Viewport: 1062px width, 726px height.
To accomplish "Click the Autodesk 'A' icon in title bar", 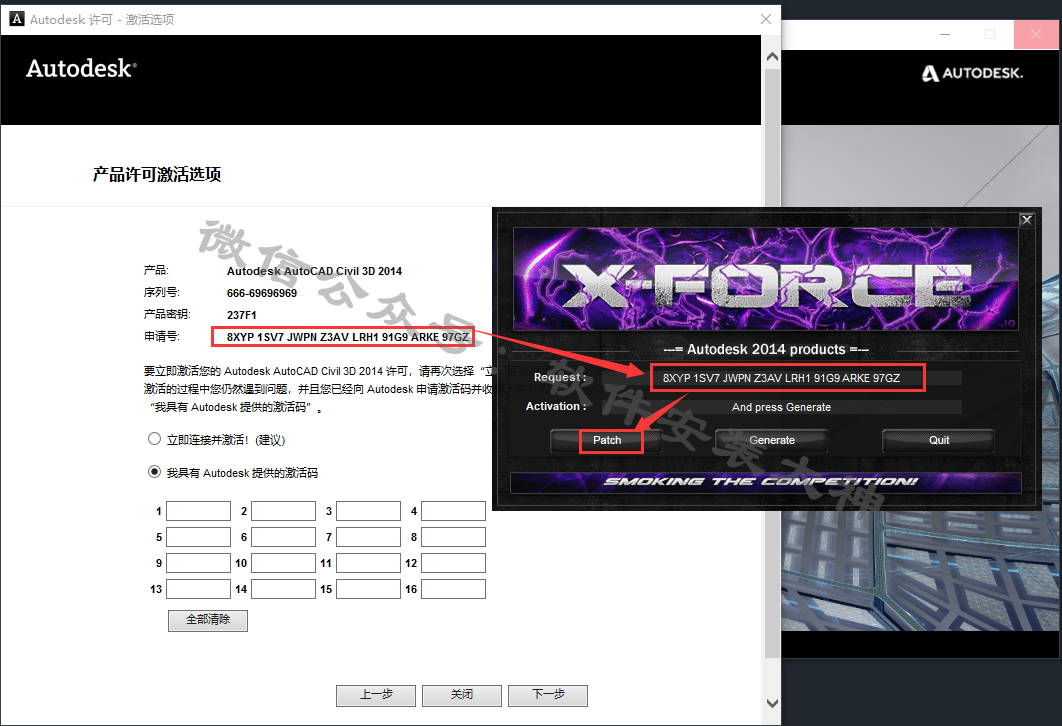I will tap(14, 18).
